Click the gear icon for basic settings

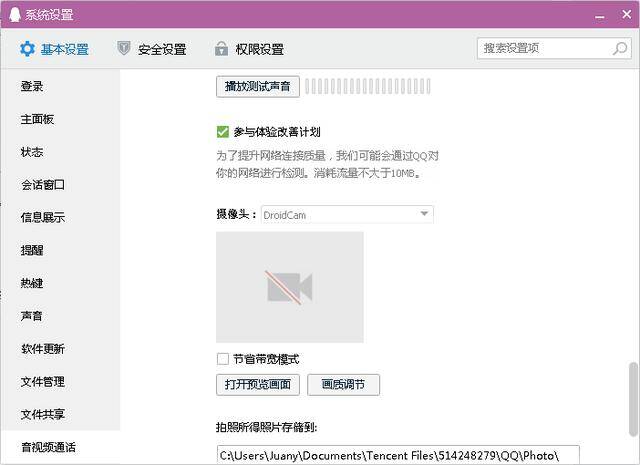pos(27,49)
